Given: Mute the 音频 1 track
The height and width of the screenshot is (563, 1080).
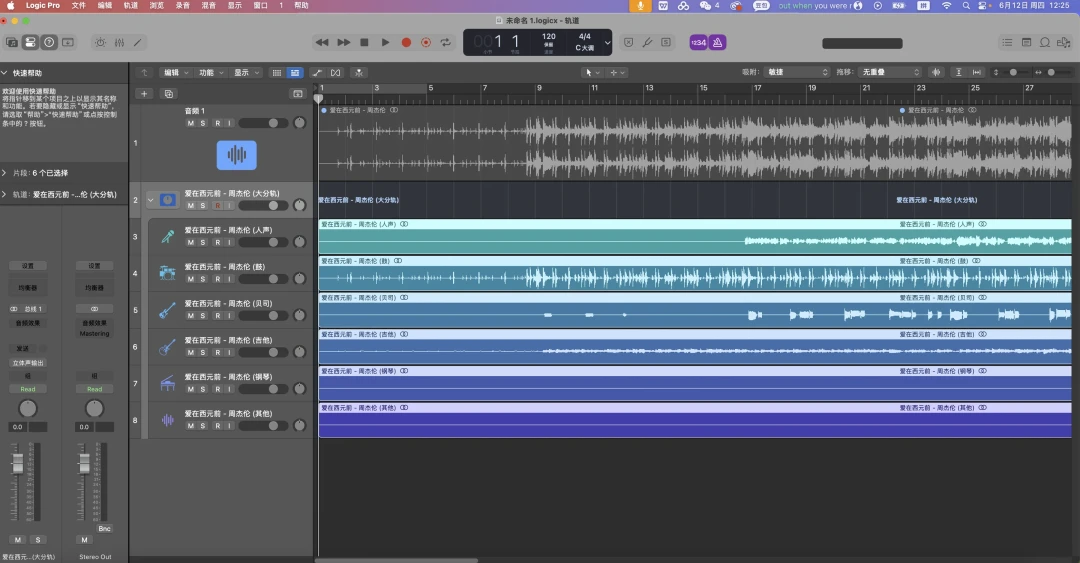Looking at the screenshot, I should pos(191,123).
